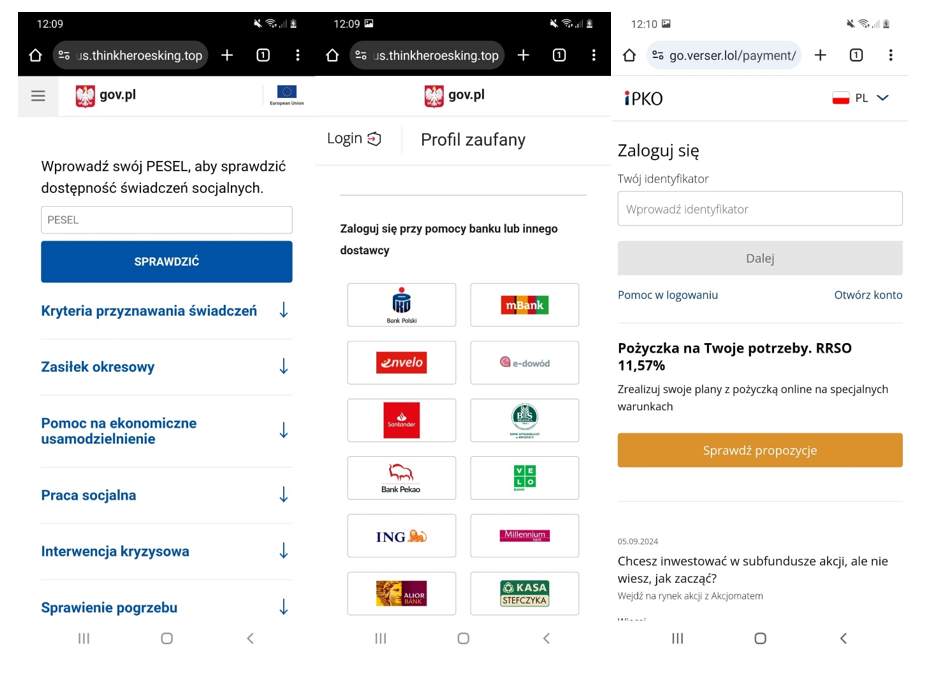Choose the Bank Pekao tile
This screenshot has width=938, height=675.
(401, 478)
